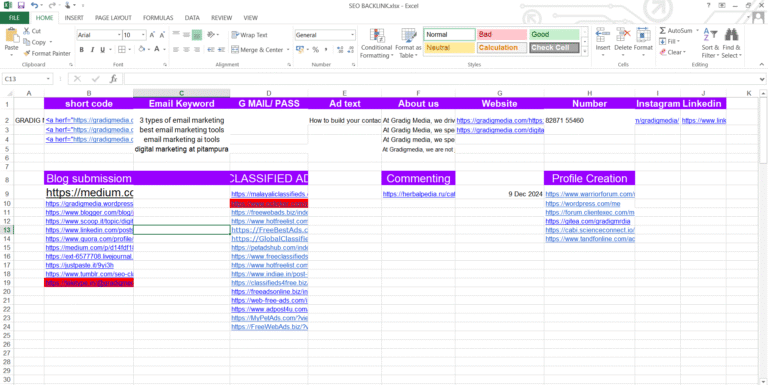
Task: Toggle Bold formatting
Action: click(x=82, y=49)
